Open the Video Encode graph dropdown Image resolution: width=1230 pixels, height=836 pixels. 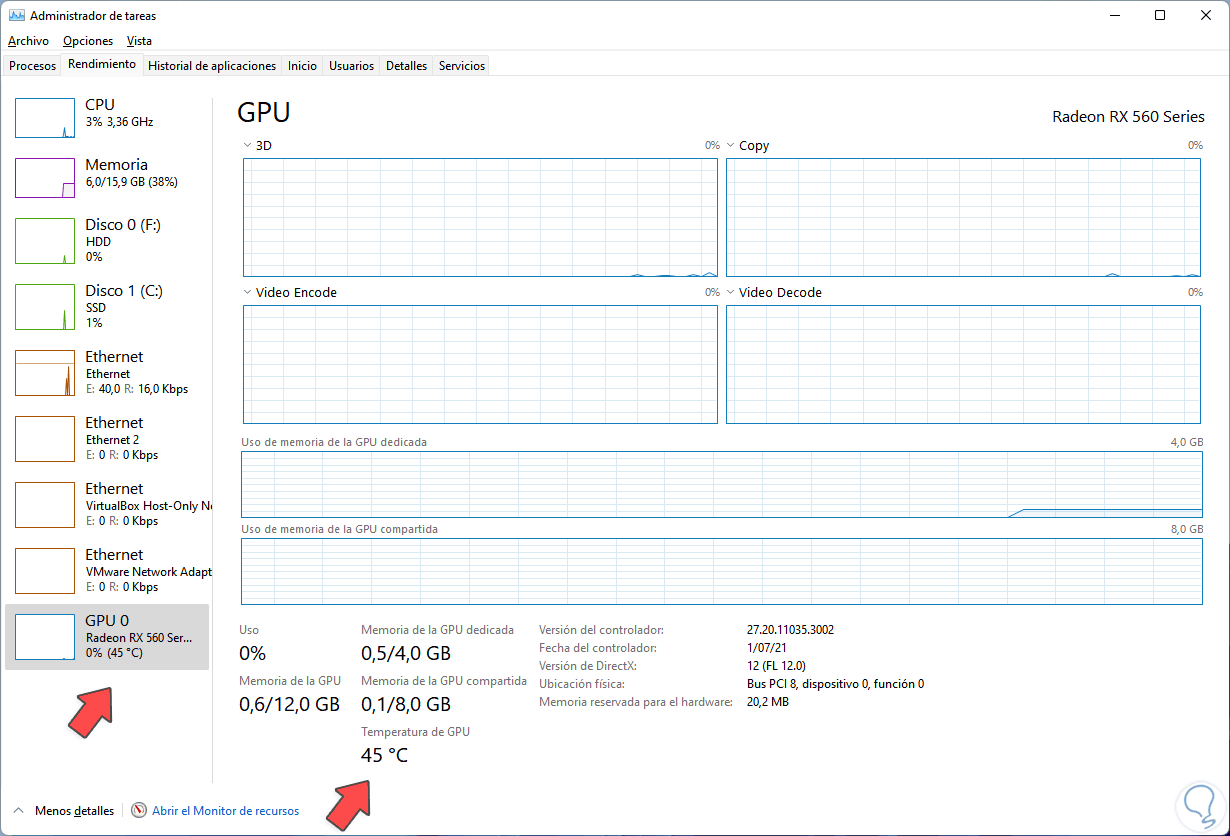point(247,293)
